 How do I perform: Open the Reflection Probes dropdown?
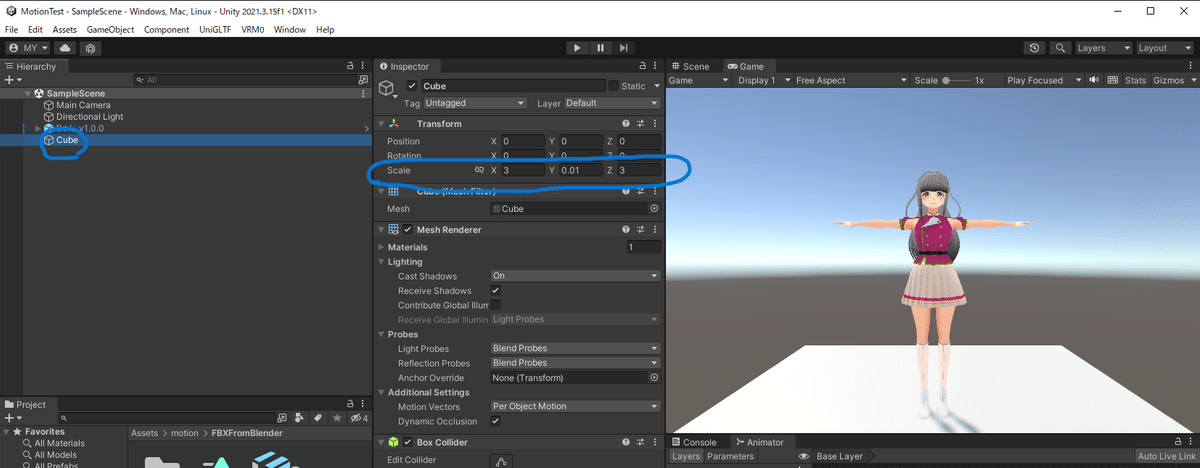[575, 363]
